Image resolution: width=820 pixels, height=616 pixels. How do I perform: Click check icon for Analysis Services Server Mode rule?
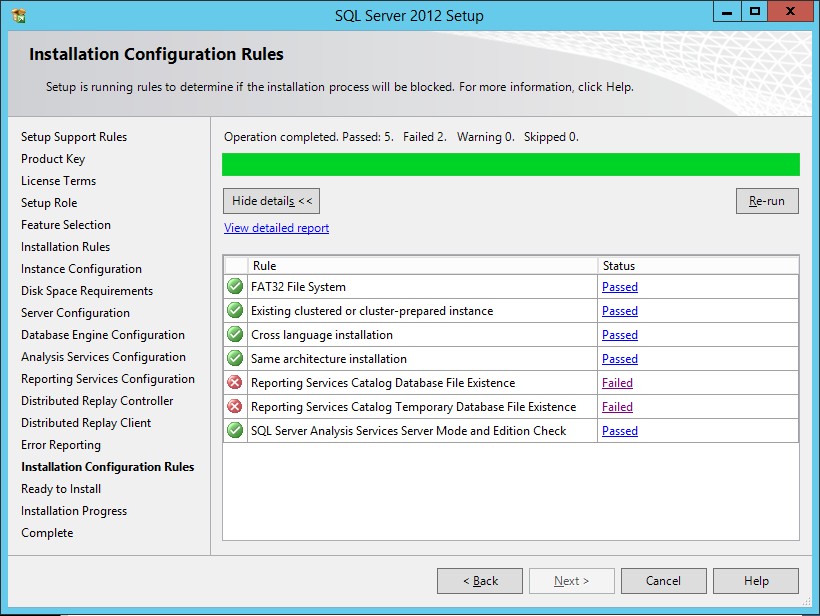point(235,430)
